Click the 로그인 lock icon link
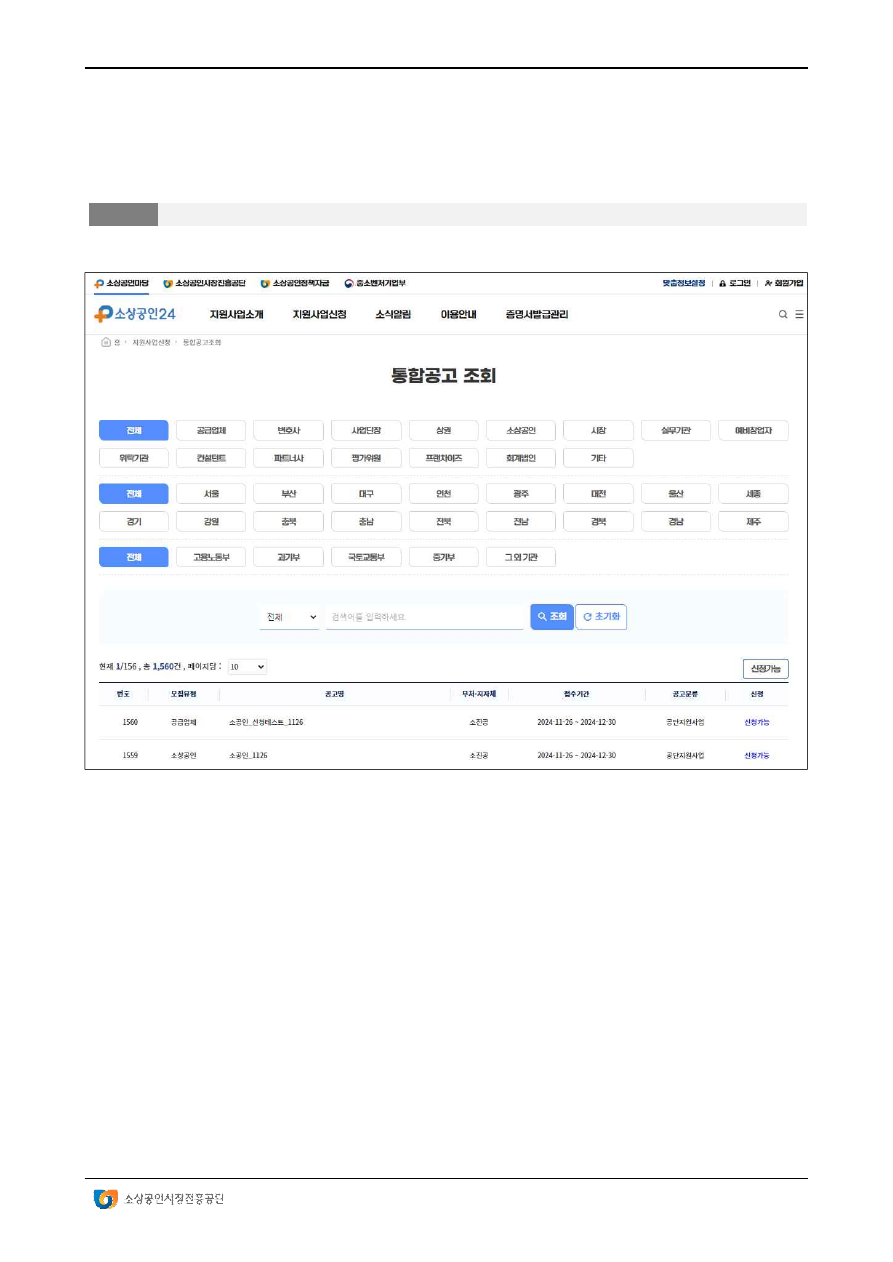Image resolution: width=893 pixels, height=1262 pixels. (735, 283)
